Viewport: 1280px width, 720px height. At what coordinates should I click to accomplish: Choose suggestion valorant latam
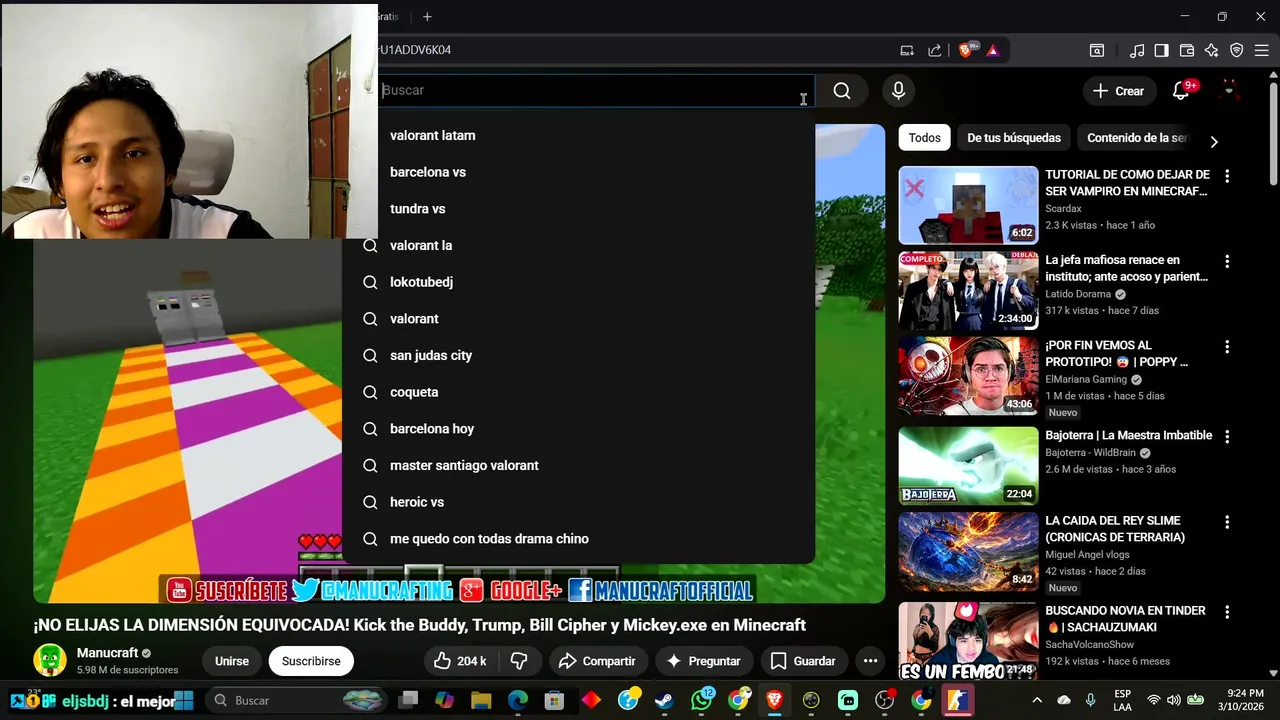click(578, 136)
